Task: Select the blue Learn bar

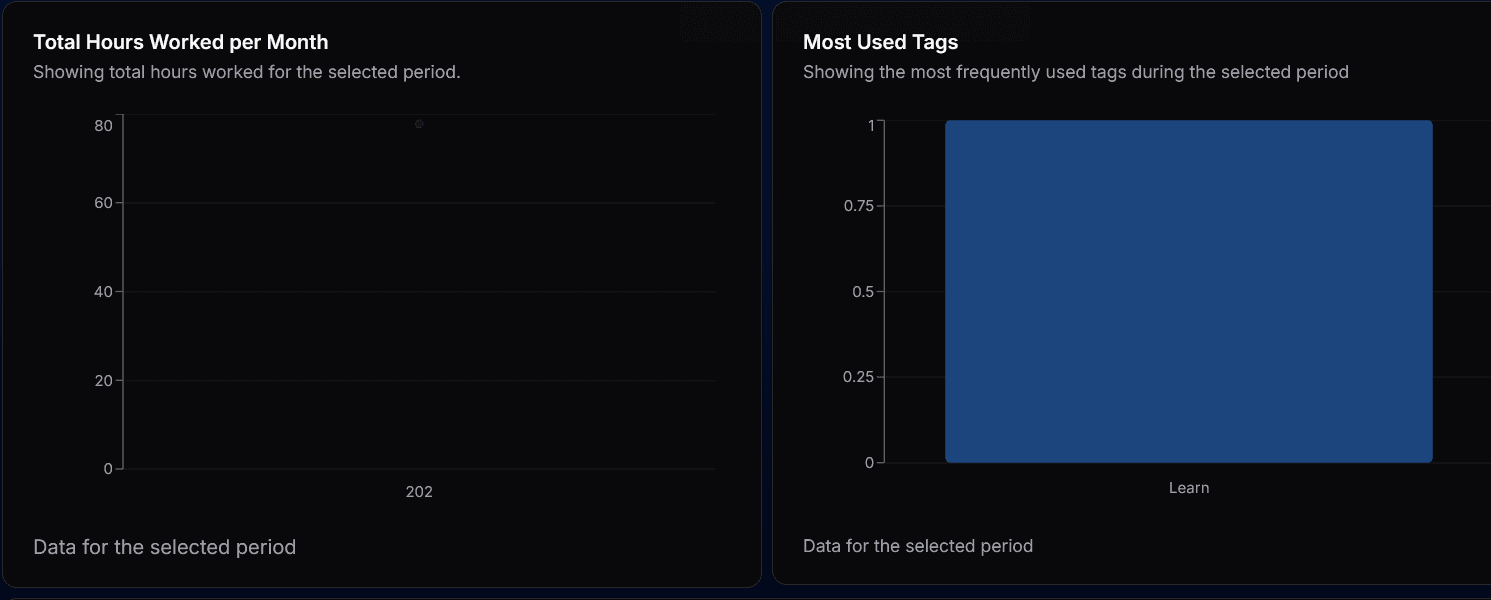Action: 1189,291
